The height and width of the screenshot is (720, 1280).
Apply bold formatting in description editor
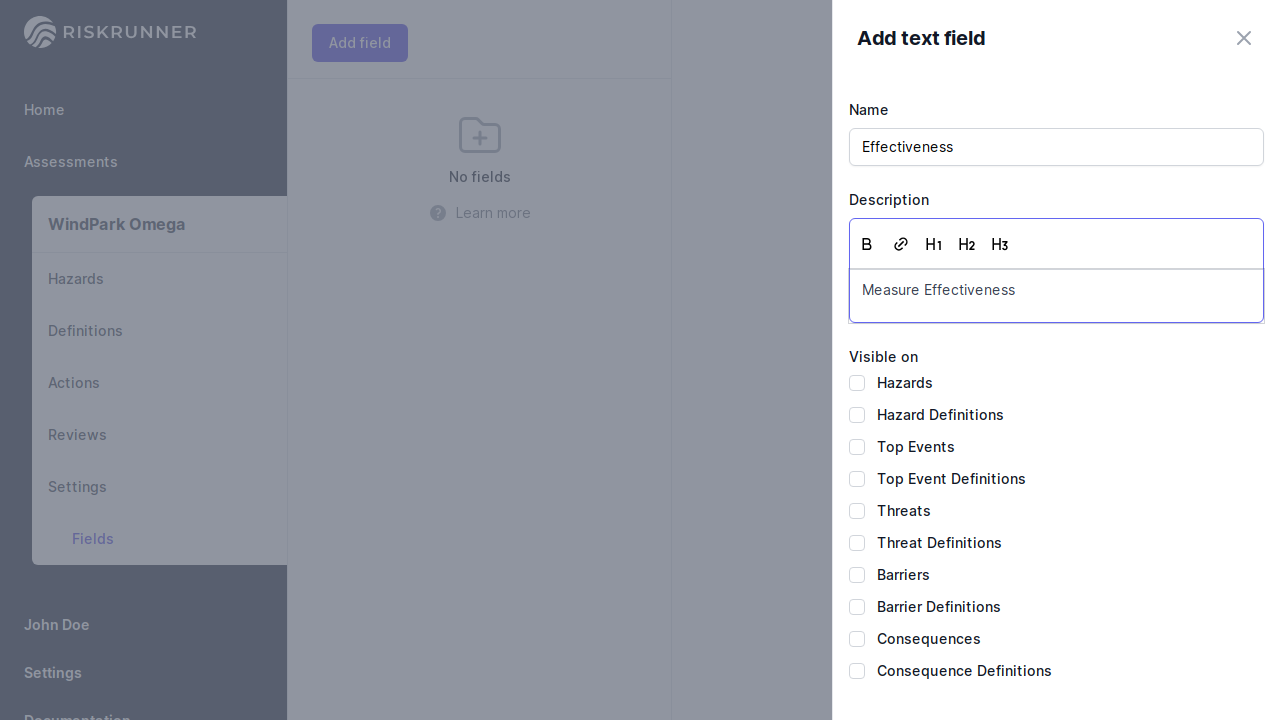867,245
